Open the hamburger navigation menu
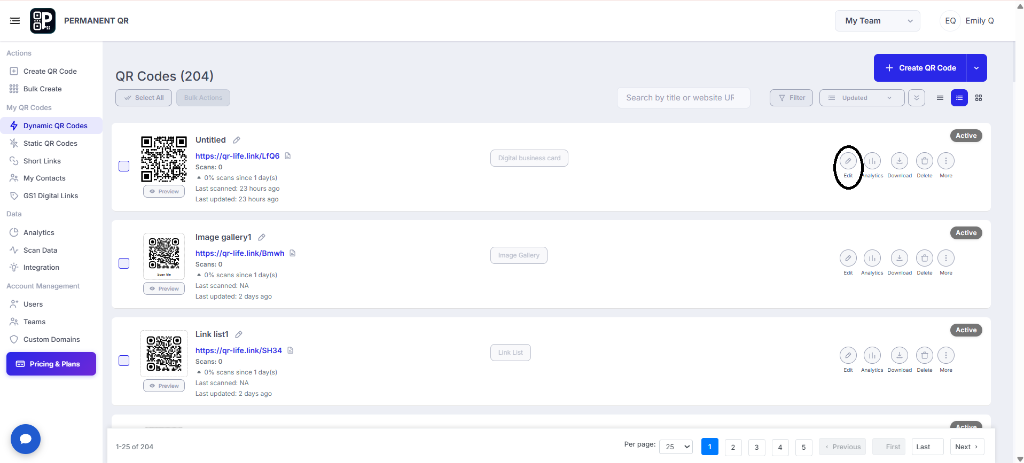The image size is (1024, 463). tap(15, 21)
